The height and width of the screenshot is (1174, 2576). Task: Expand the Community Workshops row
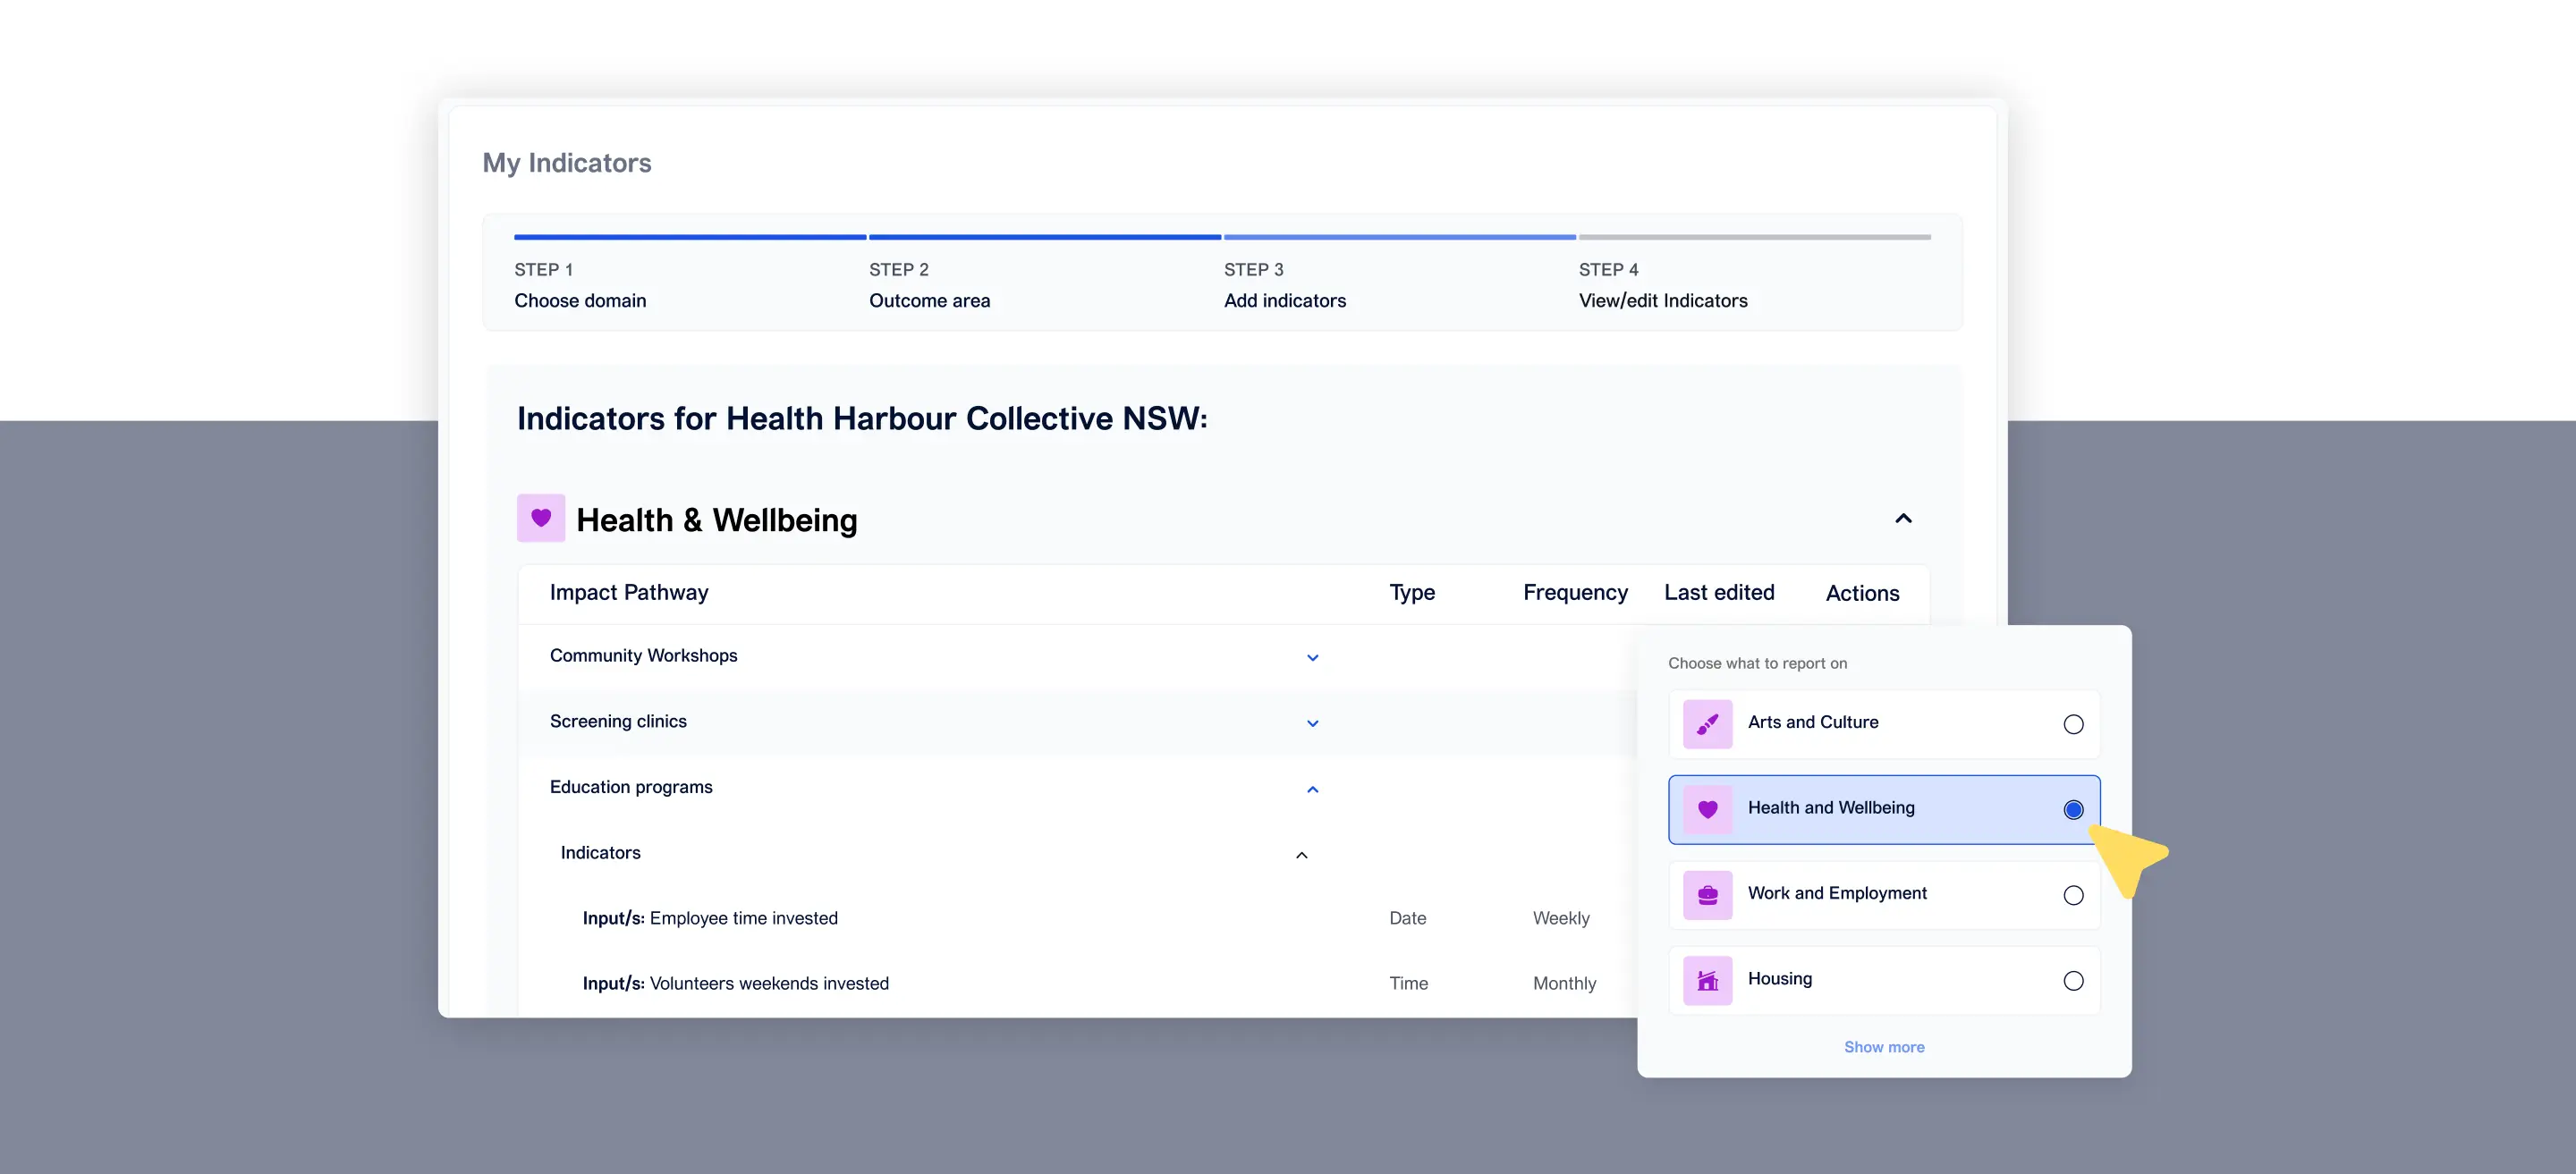pyautogui.click(x=1312, y=657)
